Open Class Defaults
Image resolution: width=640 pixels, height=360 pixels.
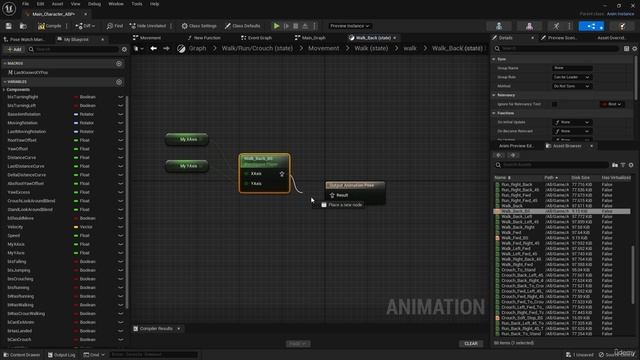point(242,26)
